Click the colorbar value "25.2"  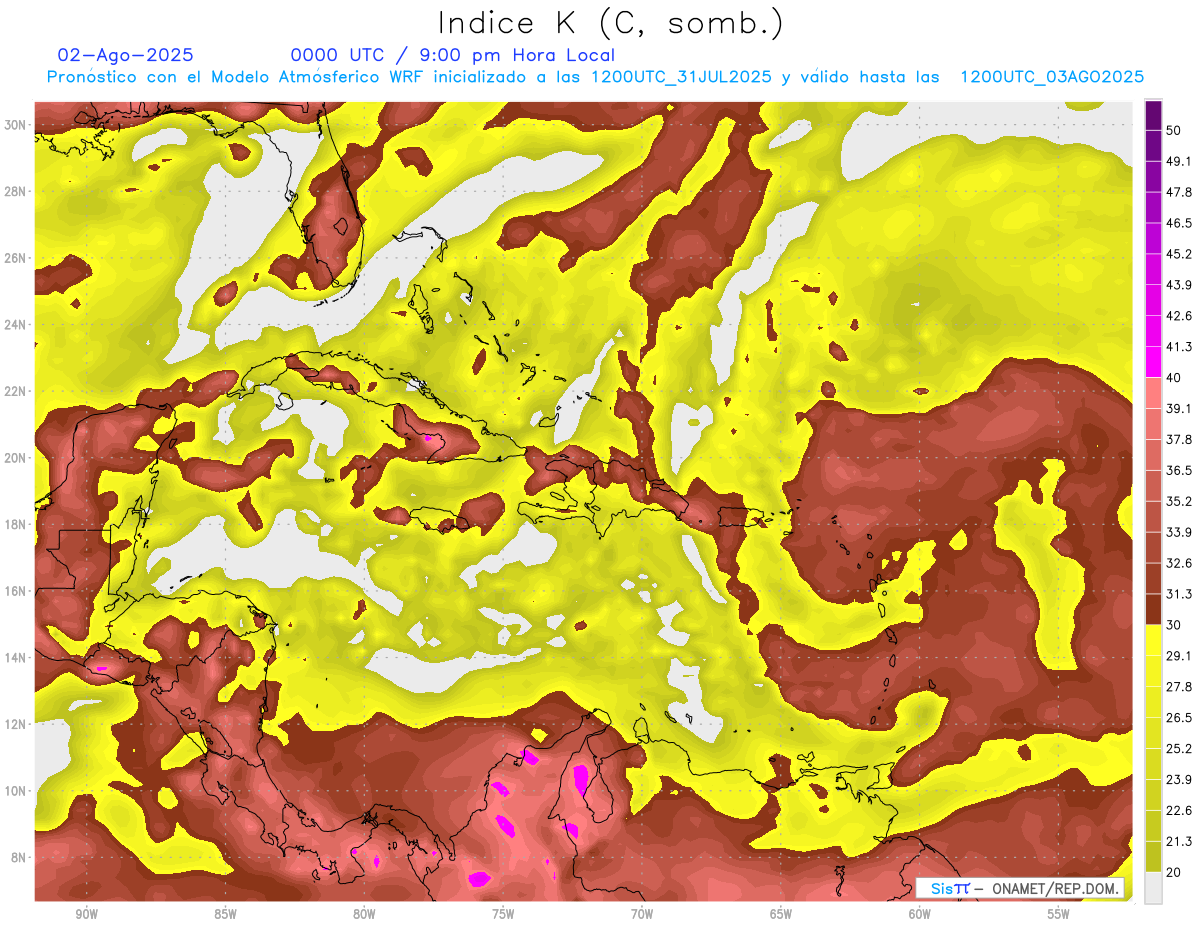(1179, 749)
